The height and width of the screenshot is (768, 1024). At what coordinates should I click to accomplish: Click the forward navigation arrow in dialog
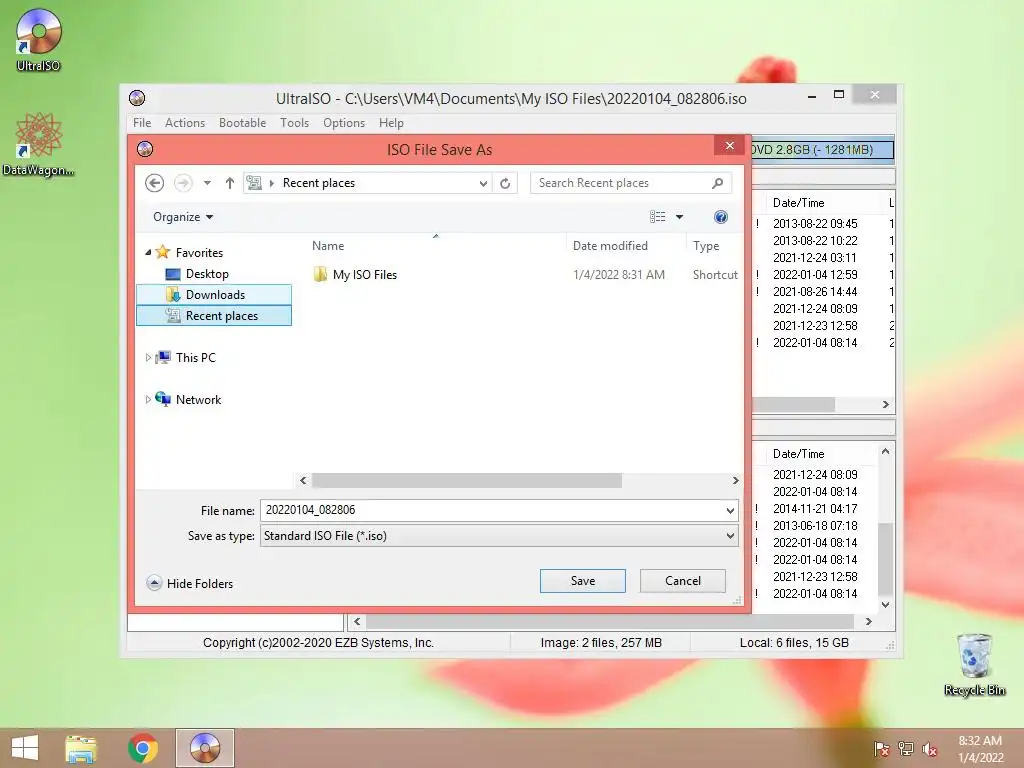[183, 183]
